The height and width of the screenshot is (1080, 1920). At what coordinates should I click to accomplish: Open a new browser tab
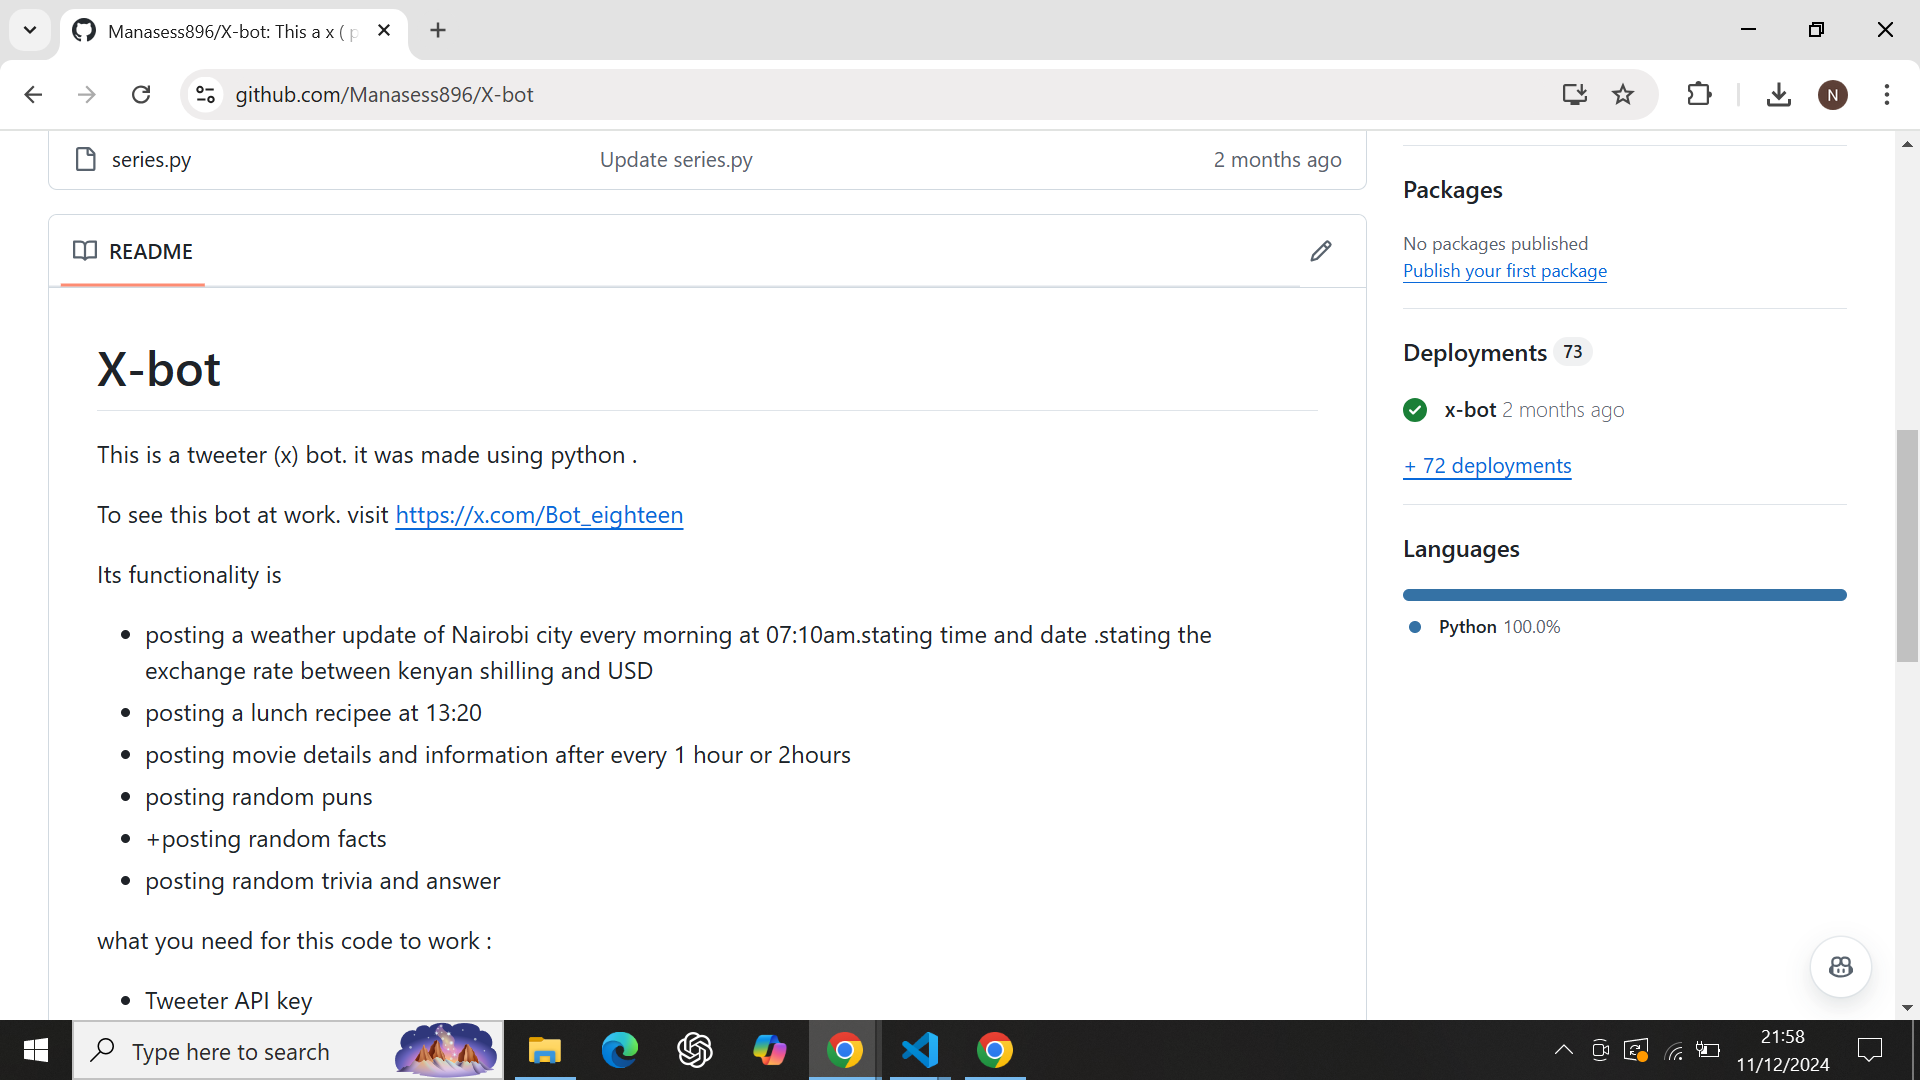pyautogui.click(x=438, y=31)
